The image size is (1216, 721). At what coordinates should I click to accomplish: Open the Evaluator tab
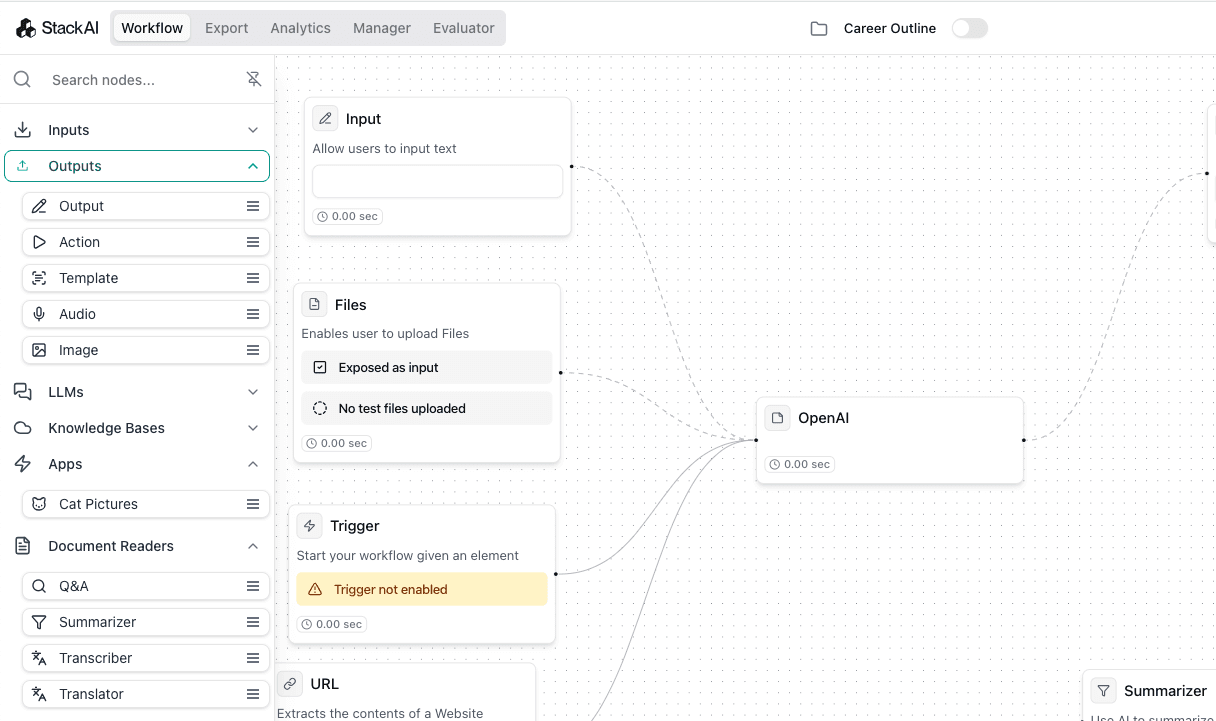click(463, 28)
